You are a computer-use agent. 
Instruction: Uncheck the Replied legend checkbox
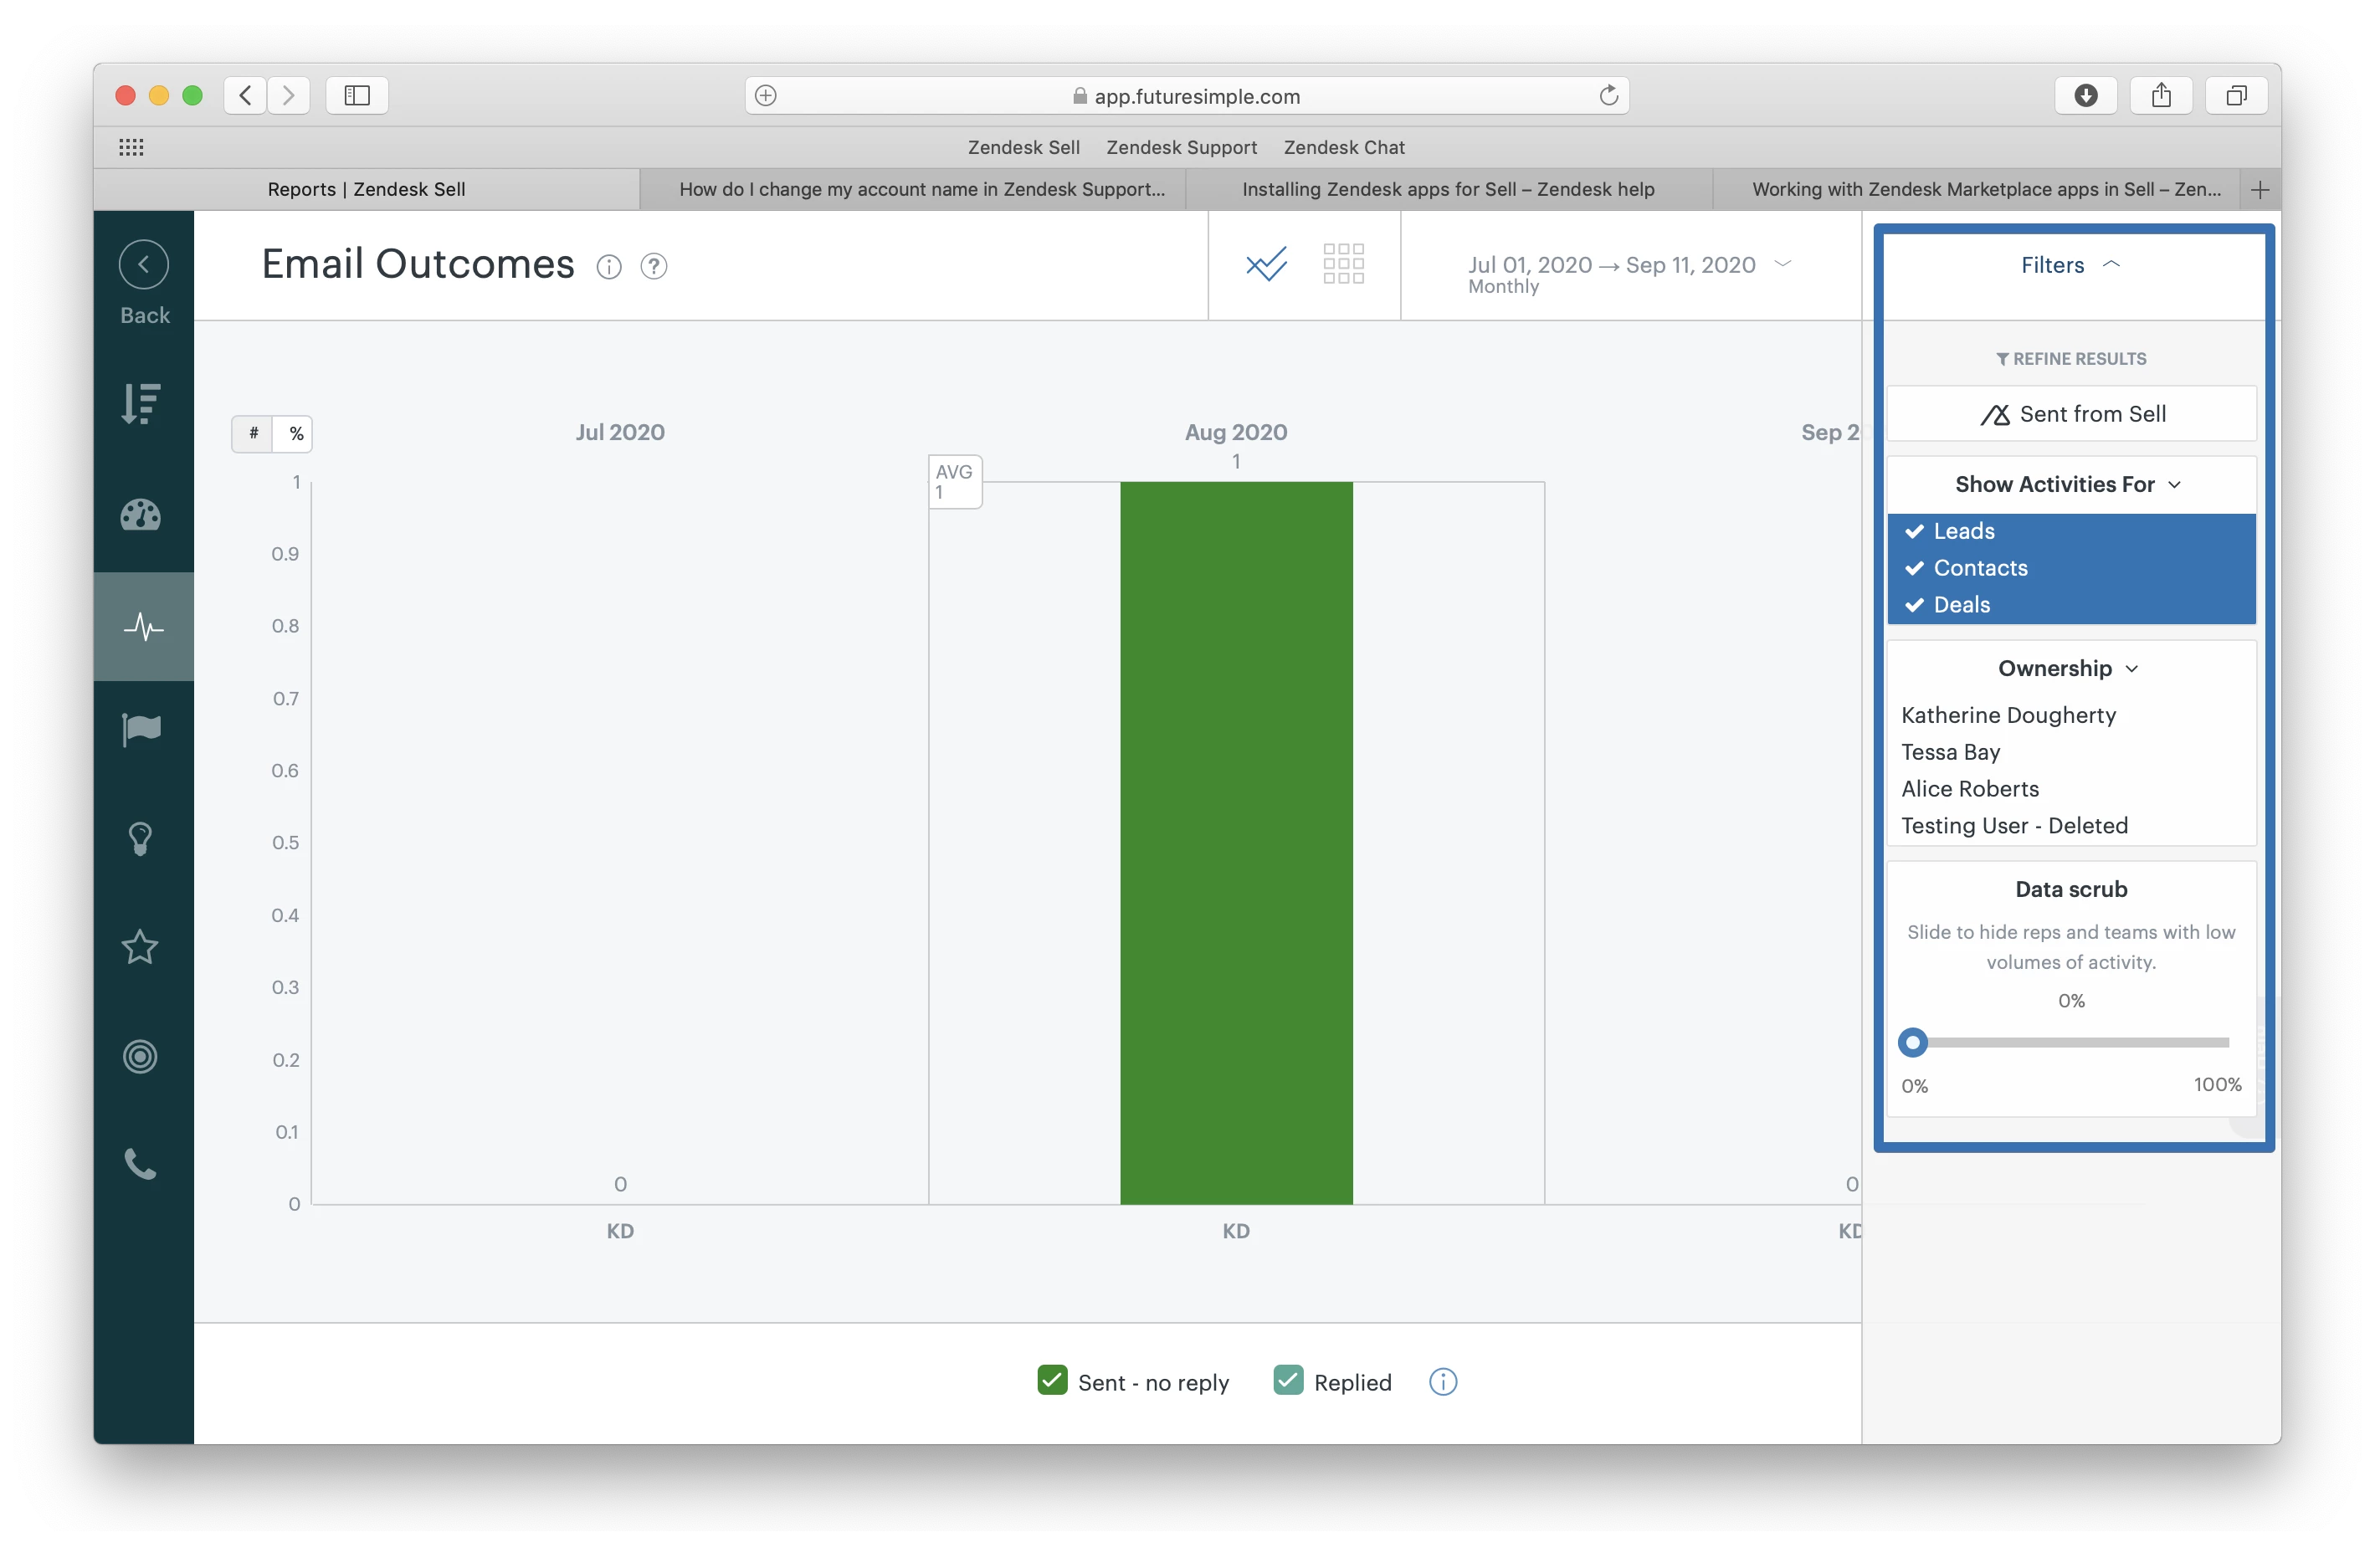pyautogui.click(x=1288, y=1381)
